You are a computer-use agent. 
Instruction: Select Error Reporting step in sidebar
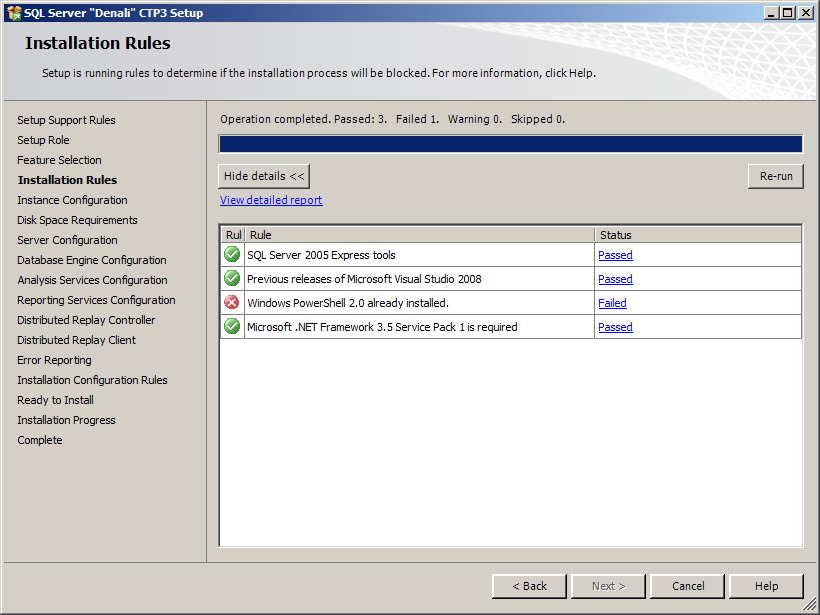click(x=54, y=360)
